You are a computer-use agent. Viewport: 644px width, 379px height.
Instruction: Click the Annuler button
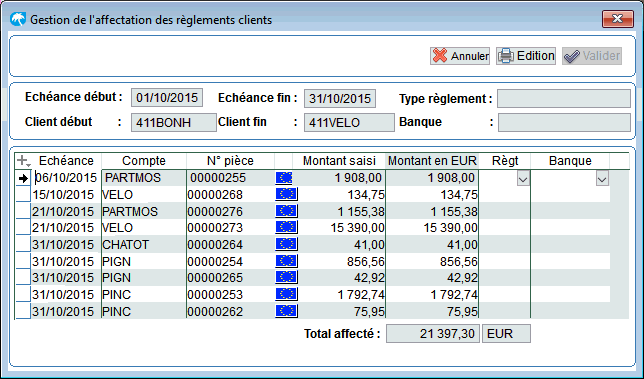pos(460,56)
